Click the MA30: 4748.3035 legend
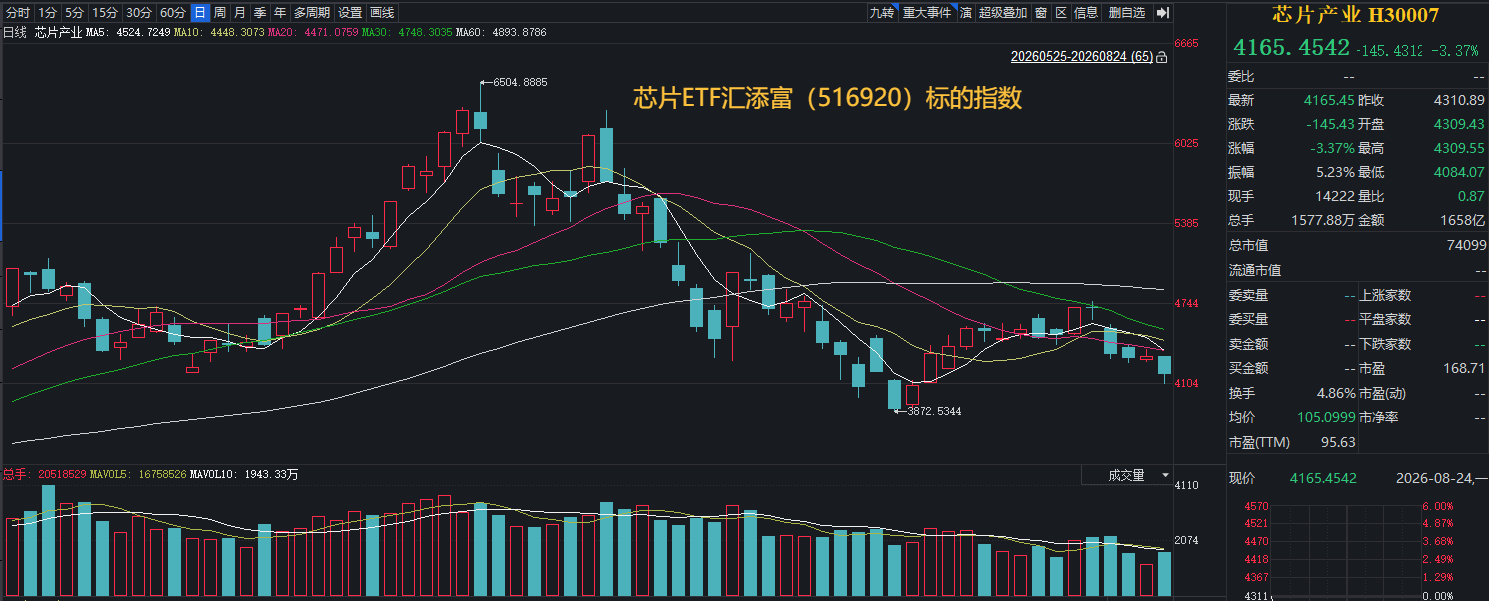1489x601 pixels. click(405, 33)
